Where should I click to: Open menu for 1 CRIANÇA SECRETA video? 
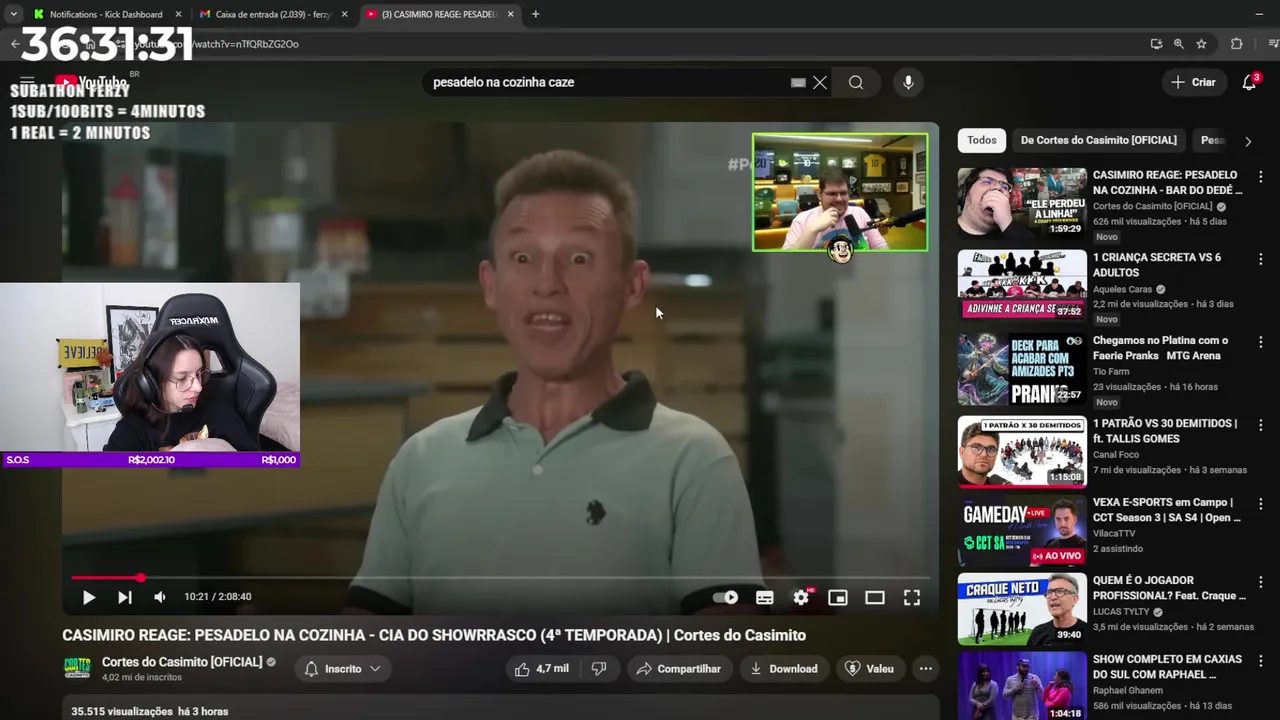1261,259
